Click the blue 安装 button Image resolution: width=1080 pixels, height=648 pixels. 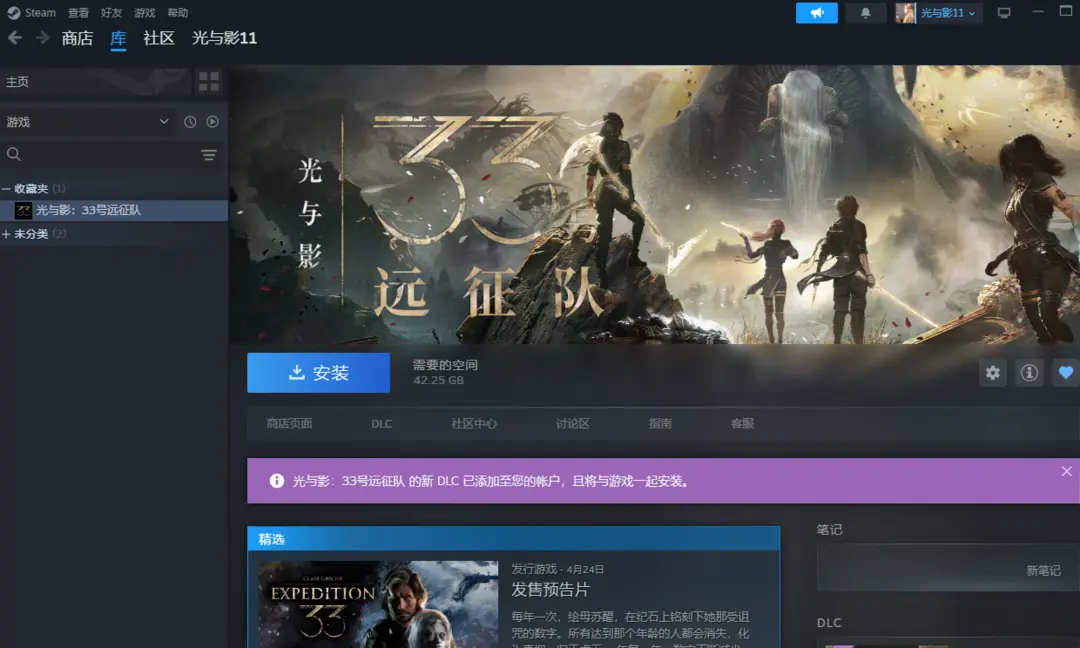point(318,373)
